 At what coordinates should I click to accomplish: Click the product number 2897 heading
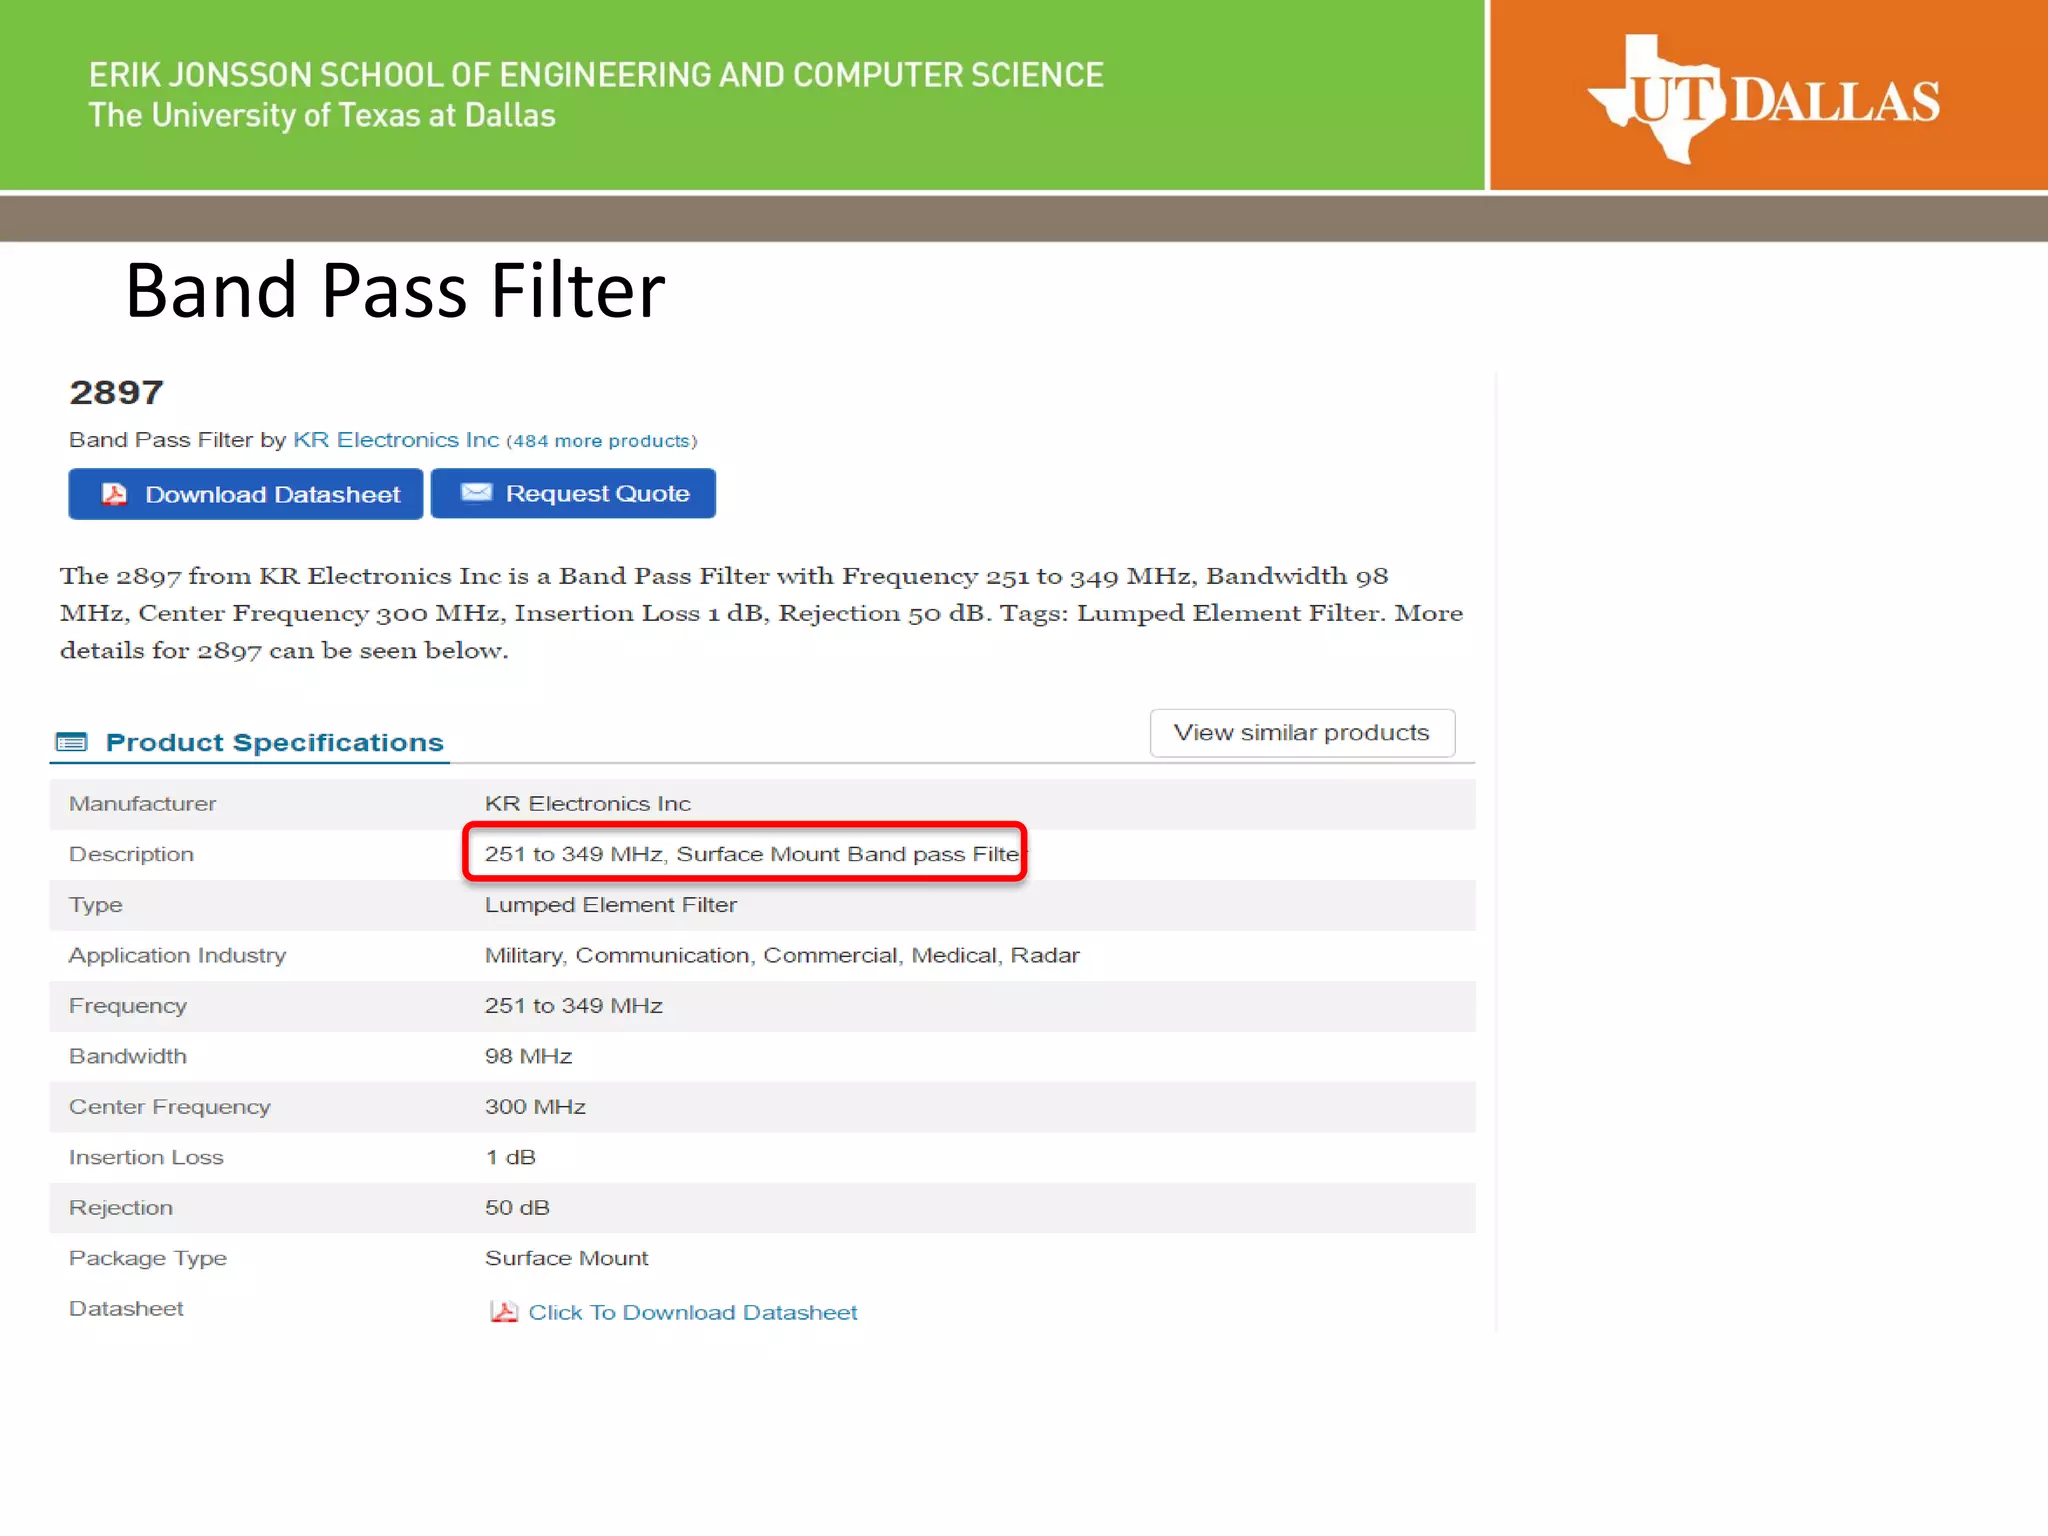pyautogui.click(x=116, y=393)
